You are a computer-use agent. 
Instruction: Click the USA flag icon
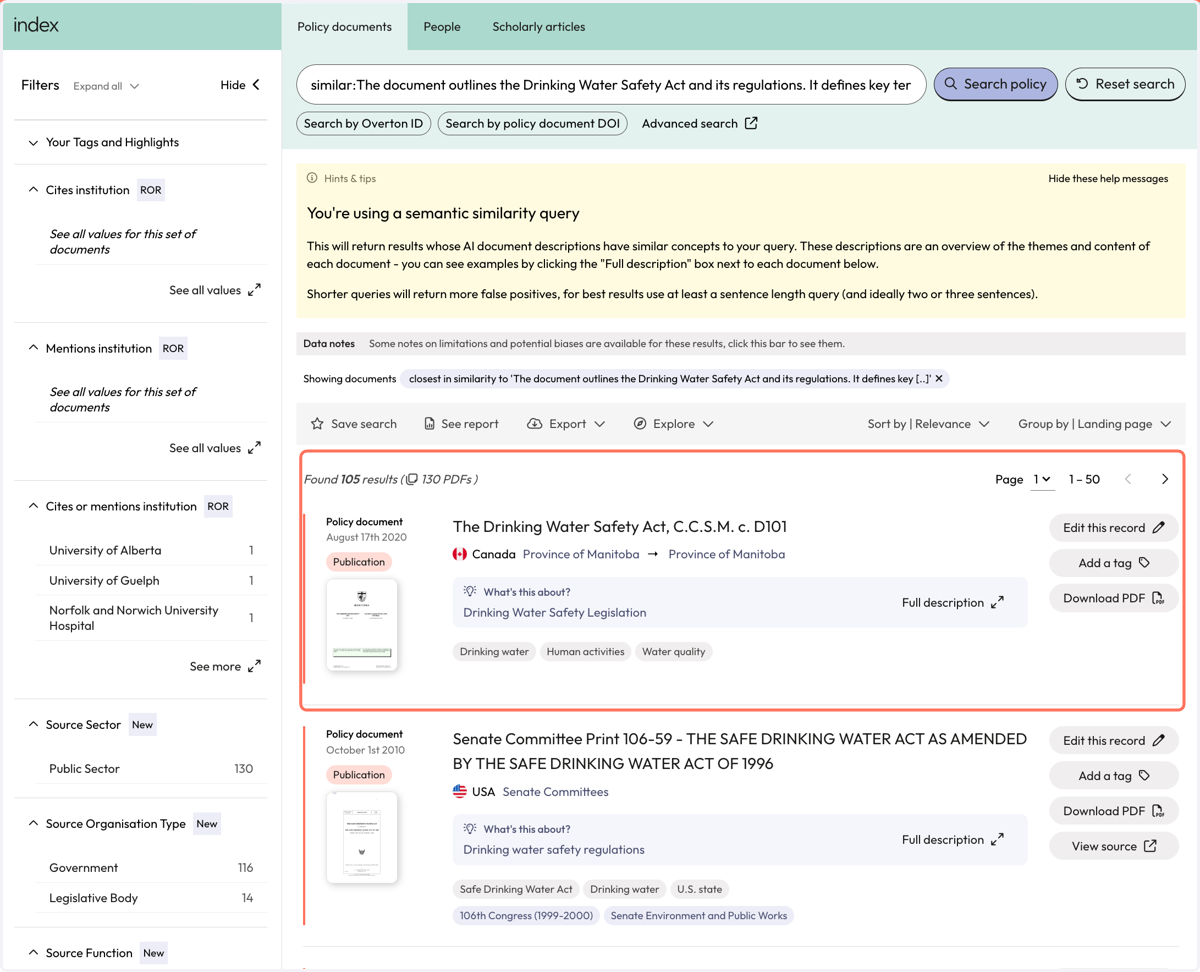pos(460,791)
